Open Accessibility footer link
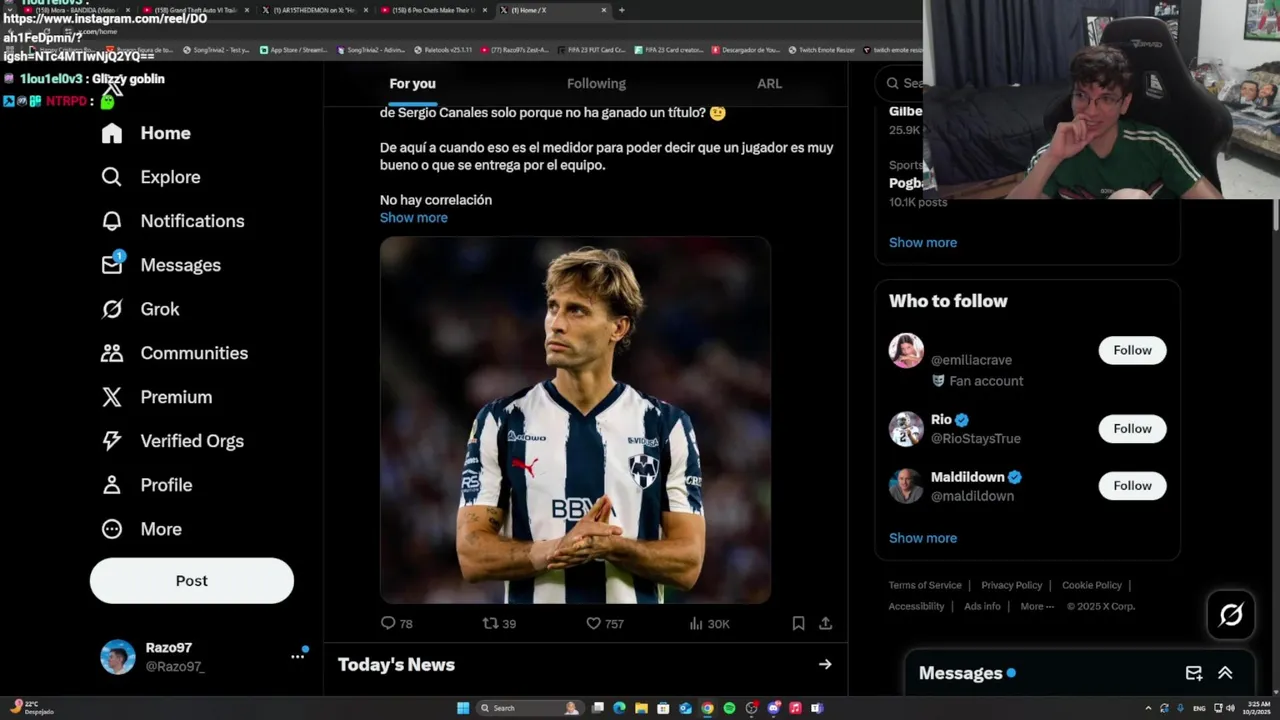 pyautogui.click(x=916, y=606)
